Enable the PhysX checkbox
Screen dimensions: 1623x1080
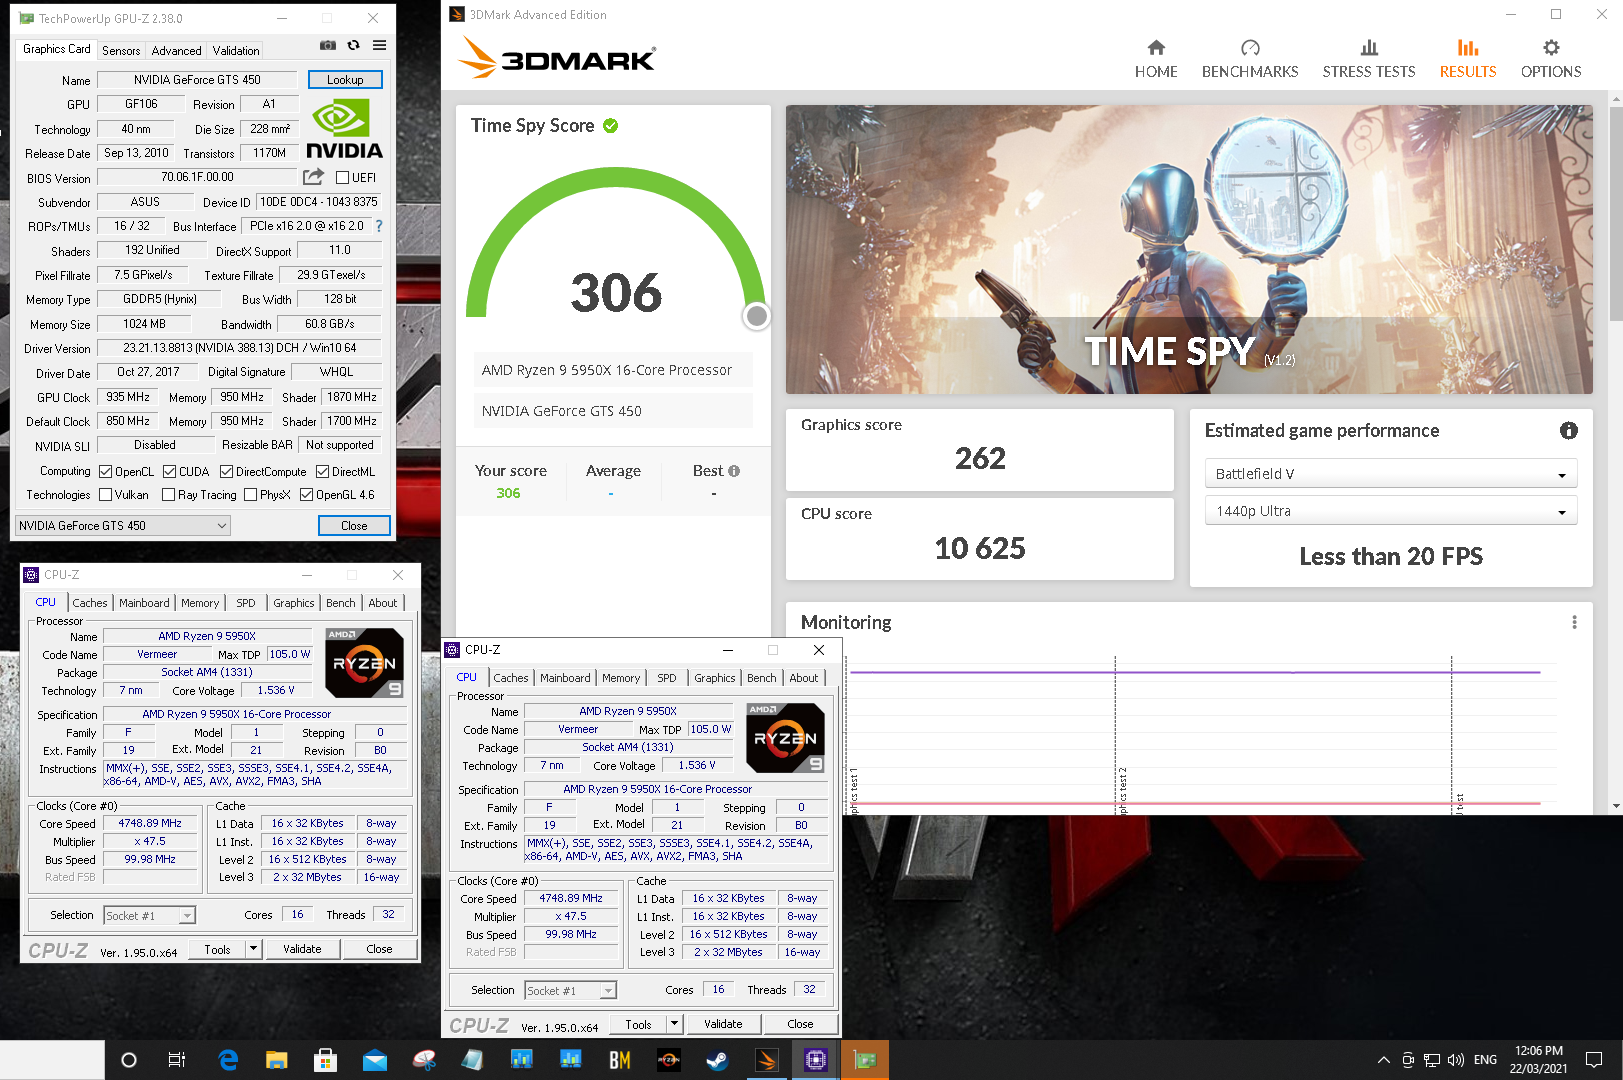click(x=250, y=495)
